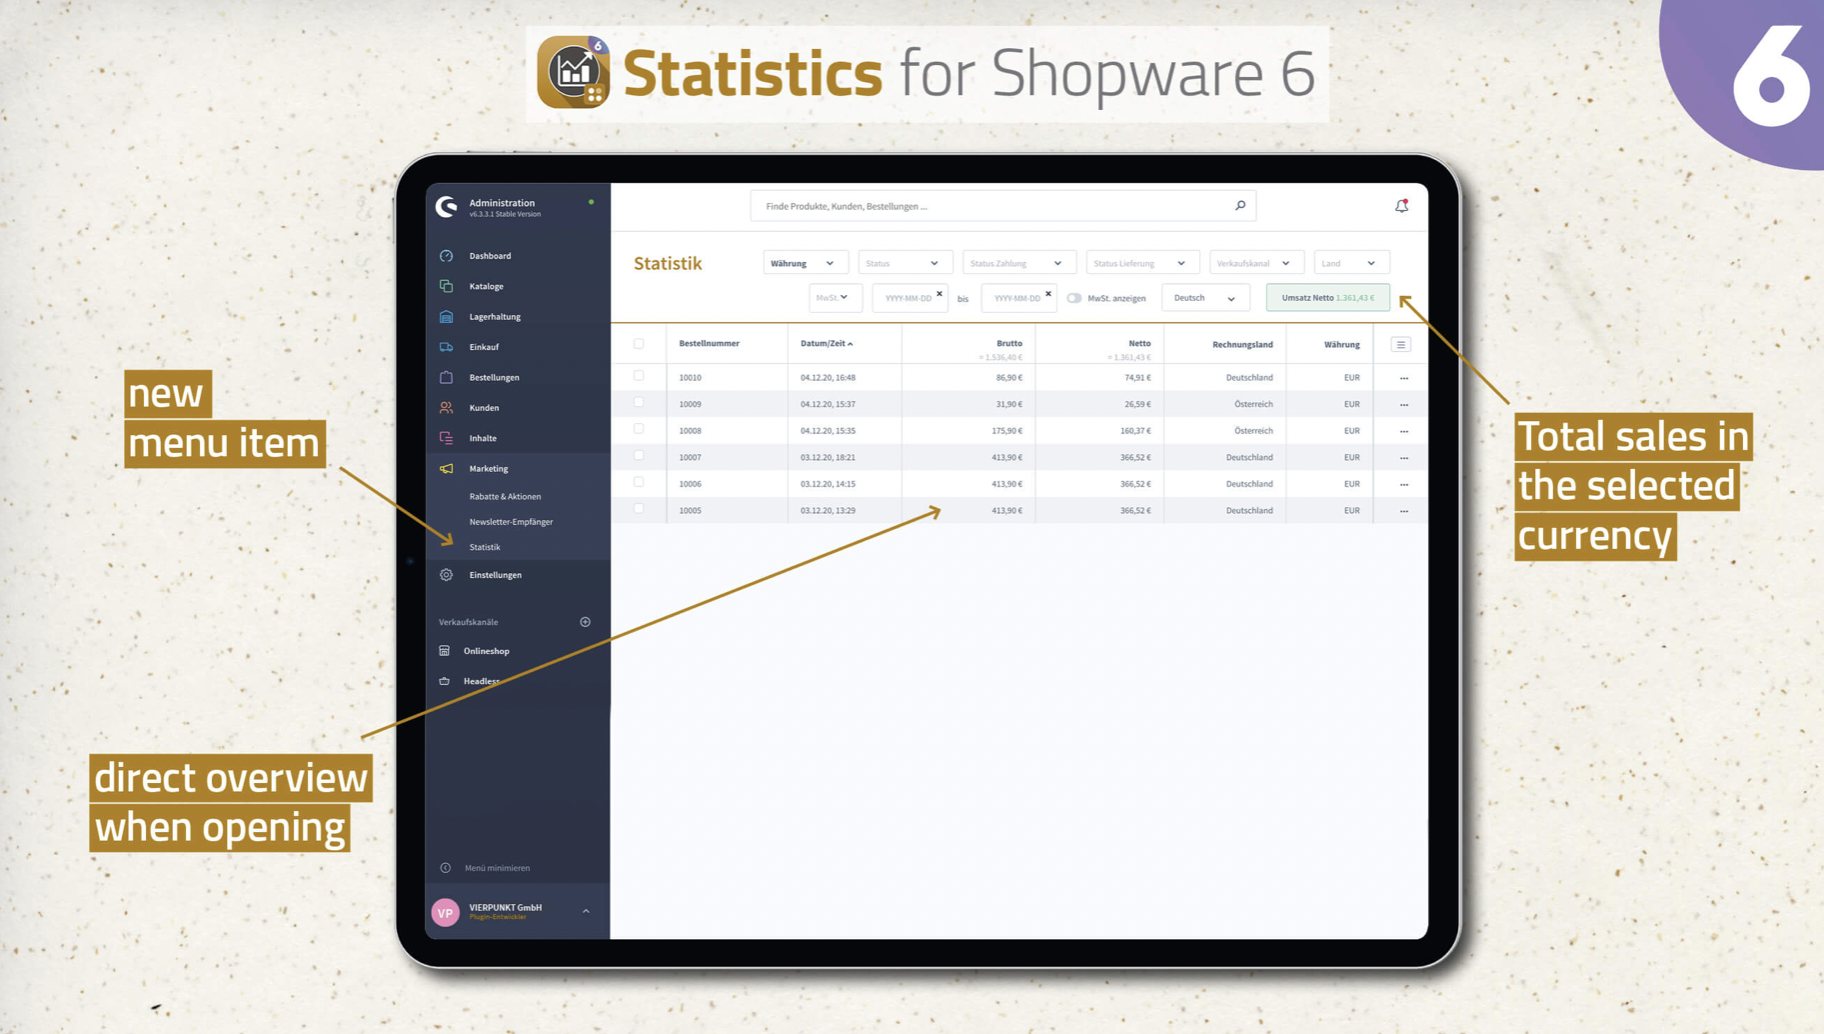The image size is (1824, 1034).
Task: Open row actions for order 10009
Action: pos(1404,405)
